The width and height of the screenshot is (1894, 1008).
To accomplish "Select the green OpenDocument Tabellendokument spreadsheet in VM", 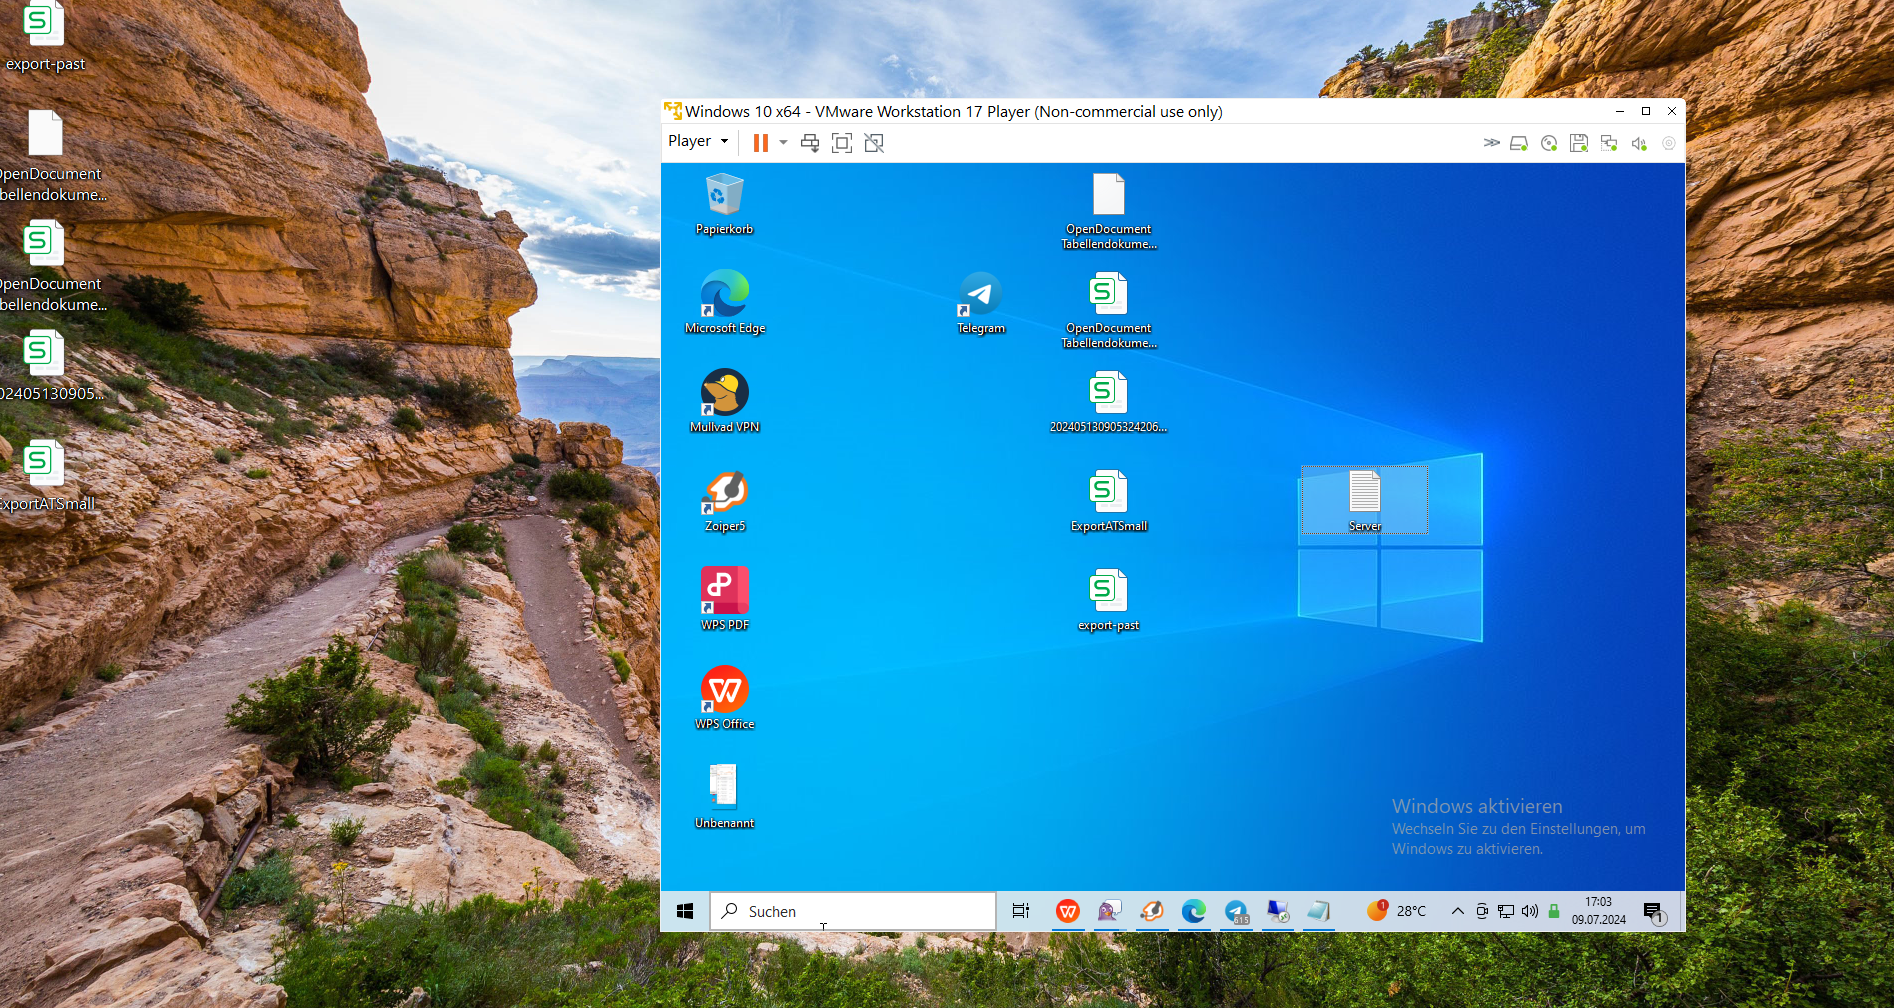I will tap(1108, 309).
